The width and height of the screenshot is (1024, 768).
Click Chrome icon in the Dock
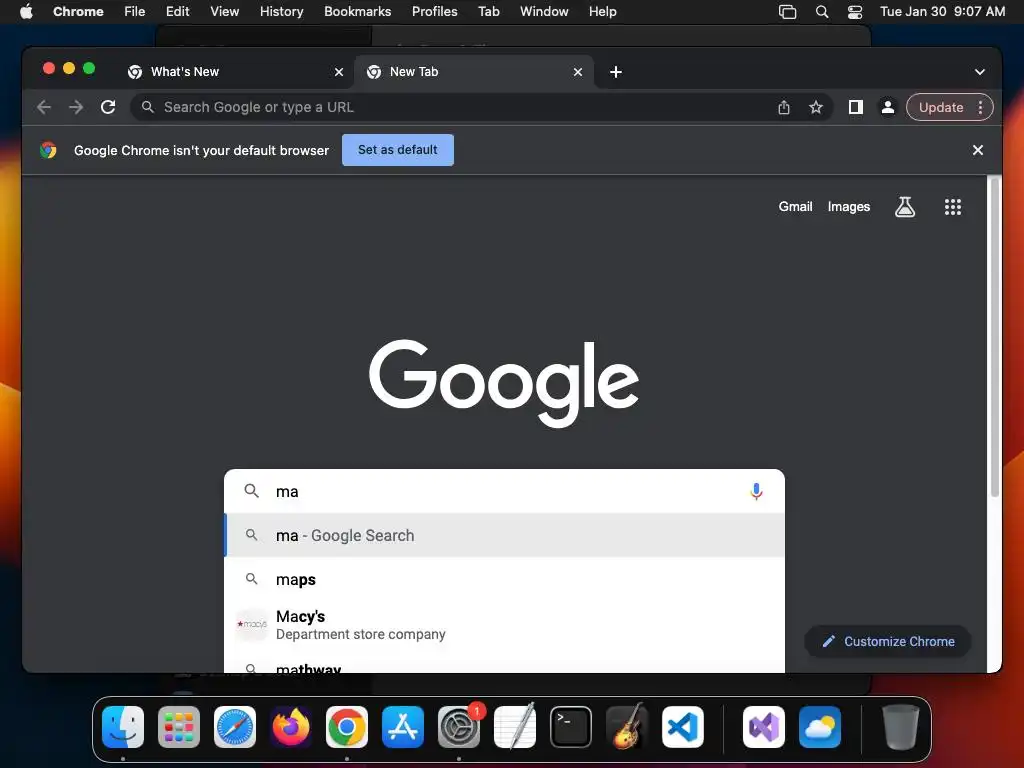pyautogui.click(x=347, y=727)
